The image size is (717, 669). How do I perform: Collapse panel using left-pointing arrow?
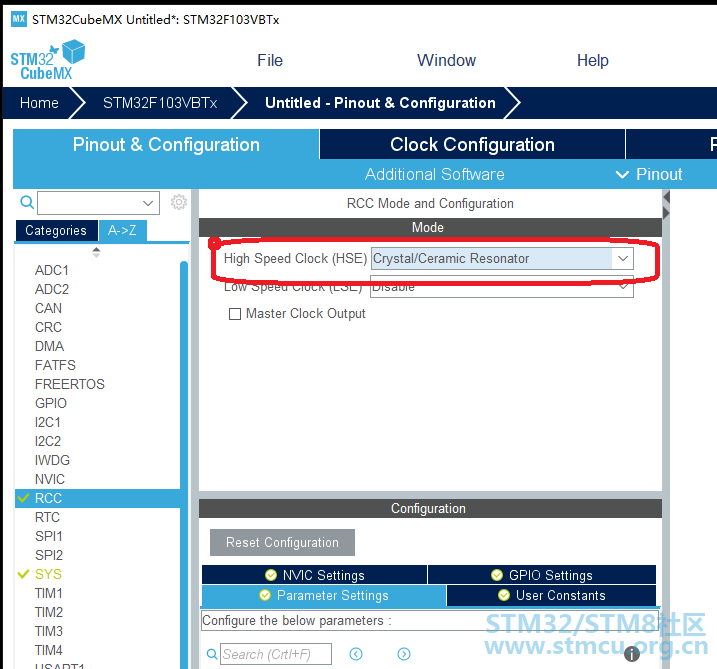(666, 198)
